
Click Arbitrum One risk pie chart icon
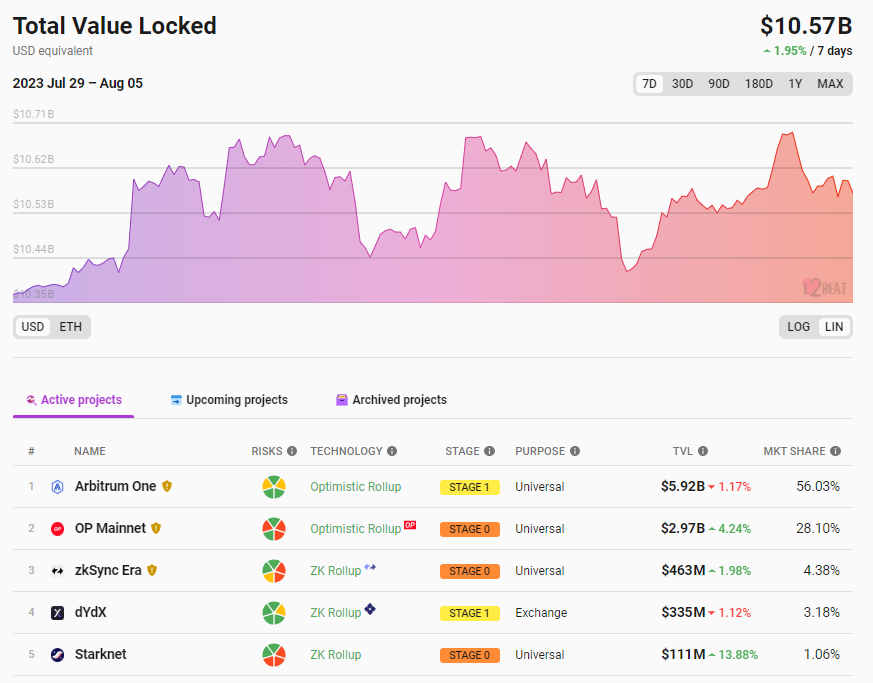pyautogui.click(x=274, y=487)
